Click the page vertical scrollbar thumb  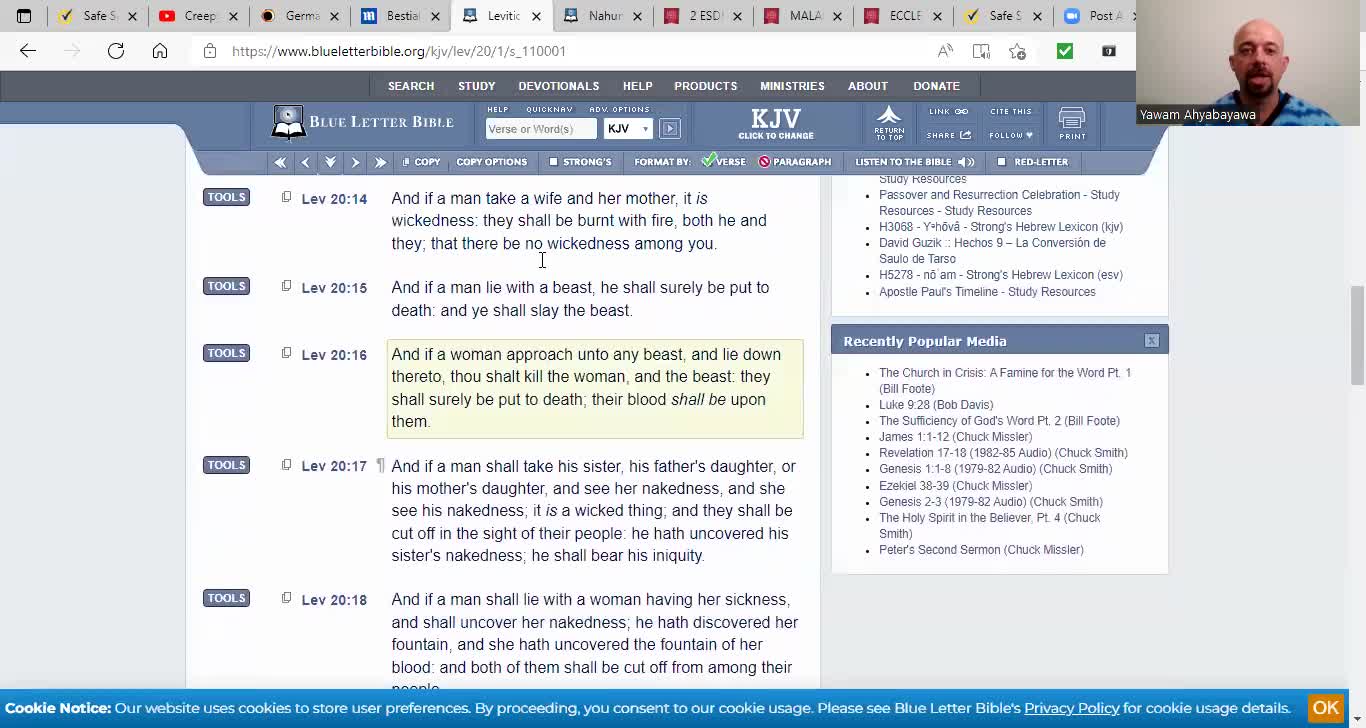pos(1357,335)
